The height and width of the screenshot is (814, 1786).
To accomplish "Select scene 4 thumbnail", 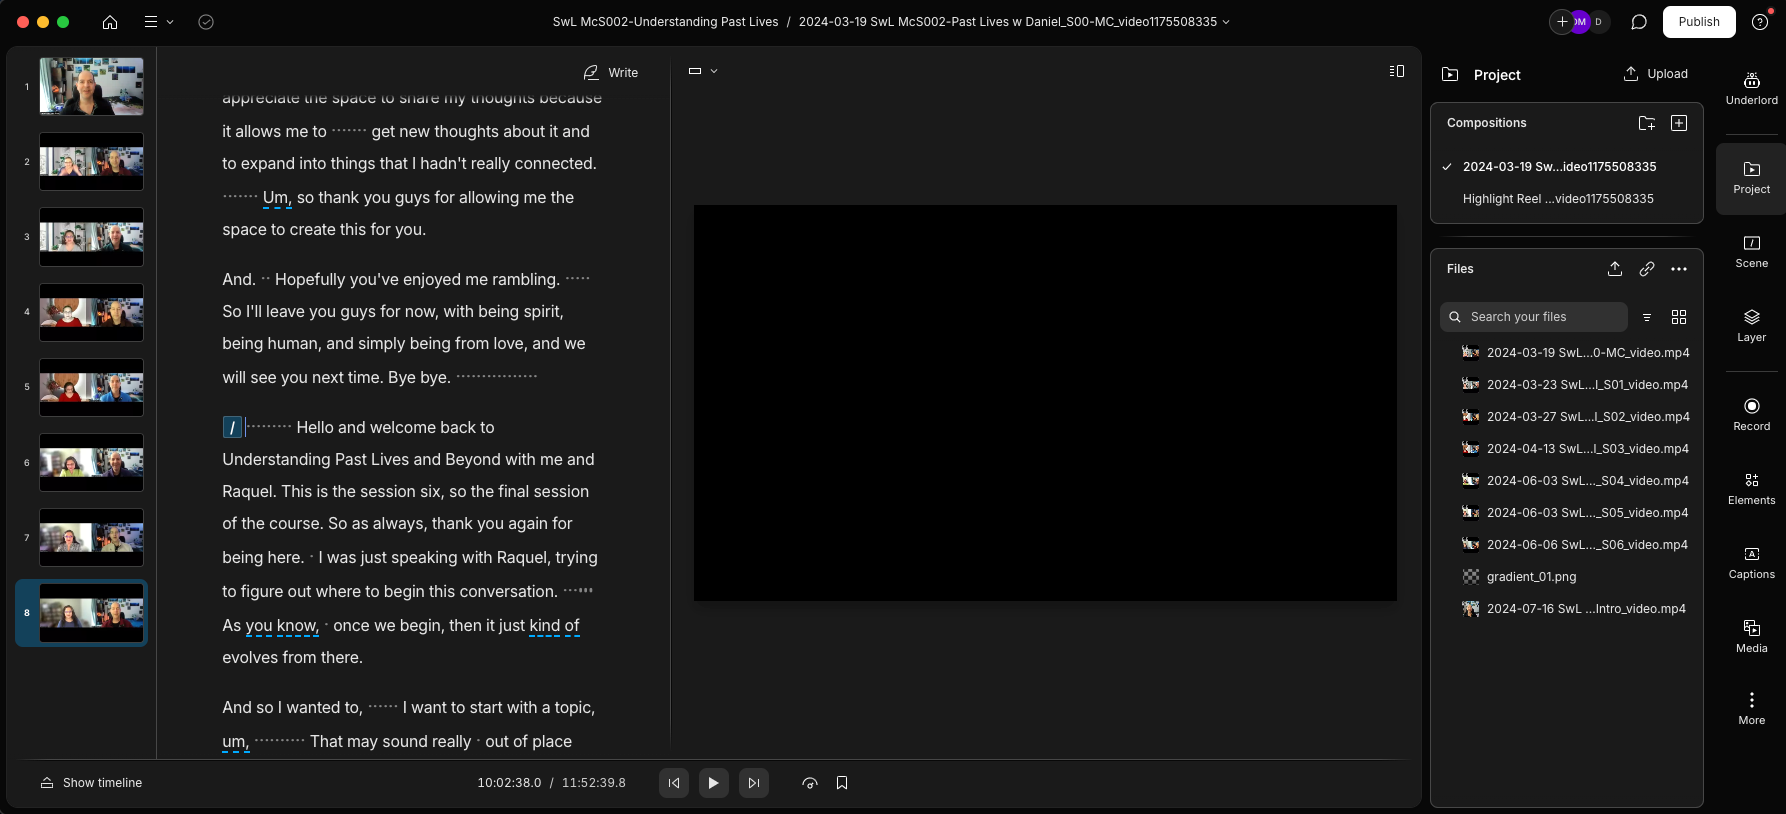I will pyautogui.click(x=91, y=312).
